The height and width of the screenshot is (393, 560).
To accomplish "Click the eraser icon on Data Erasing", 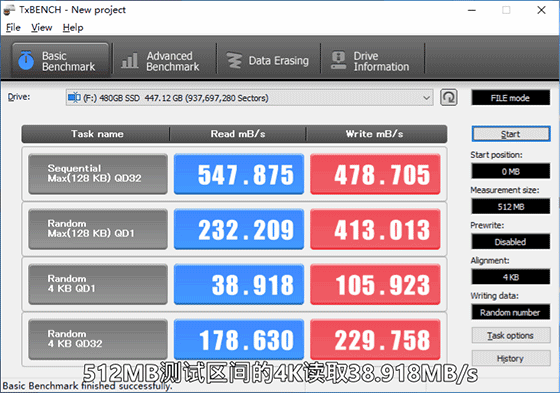I will coord(234,60).
